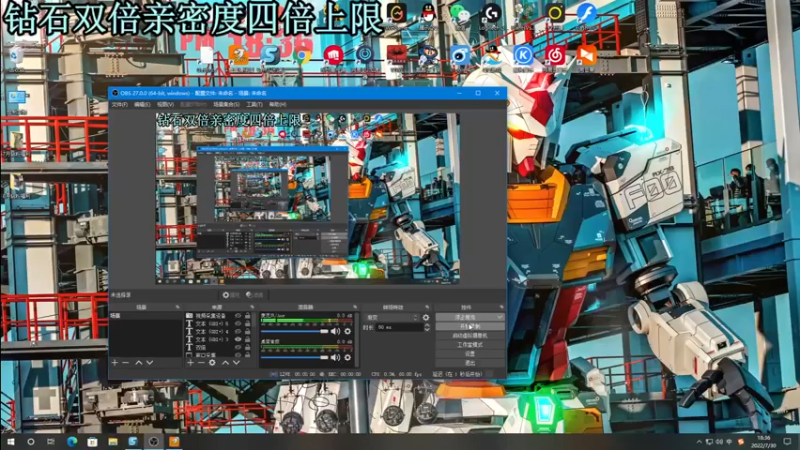Click OBS icon in Windows taskbar
Image resolution: width=800 pixels, height=450 pixels.
(154, 441)
